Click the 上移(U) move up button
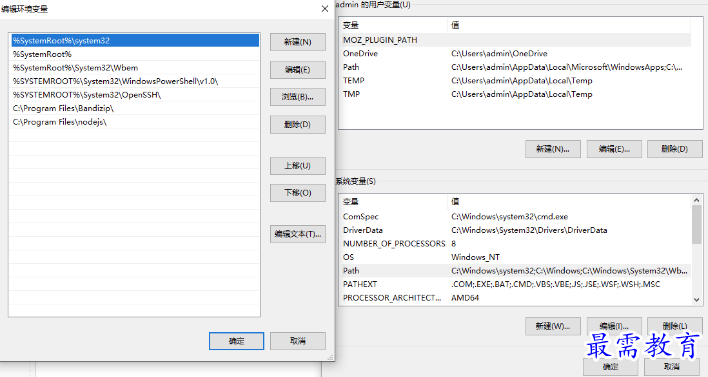 (298, 166)
